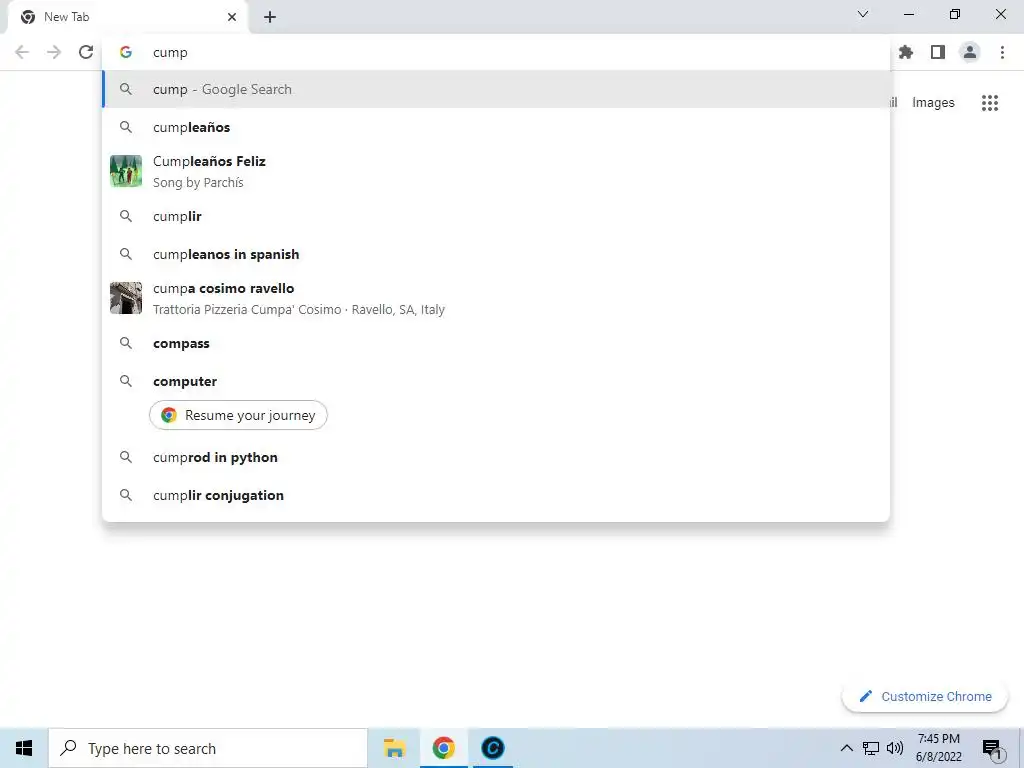The width and height of the screenshot is (1024, 768).
Task: Open the blue C app in taskbar
Action: tap(492, 748)
